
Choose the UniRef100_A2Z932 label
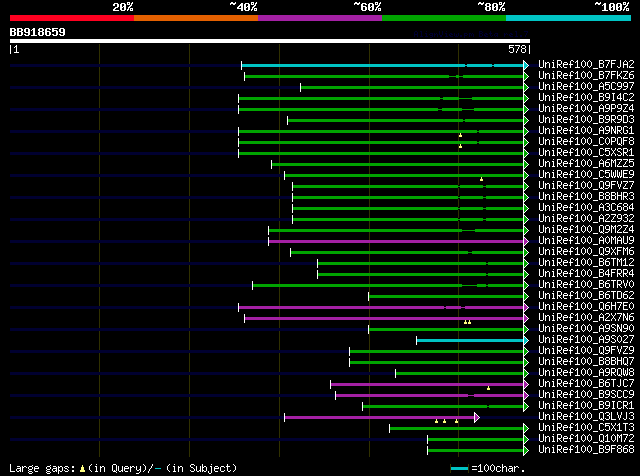pos(586,219)
